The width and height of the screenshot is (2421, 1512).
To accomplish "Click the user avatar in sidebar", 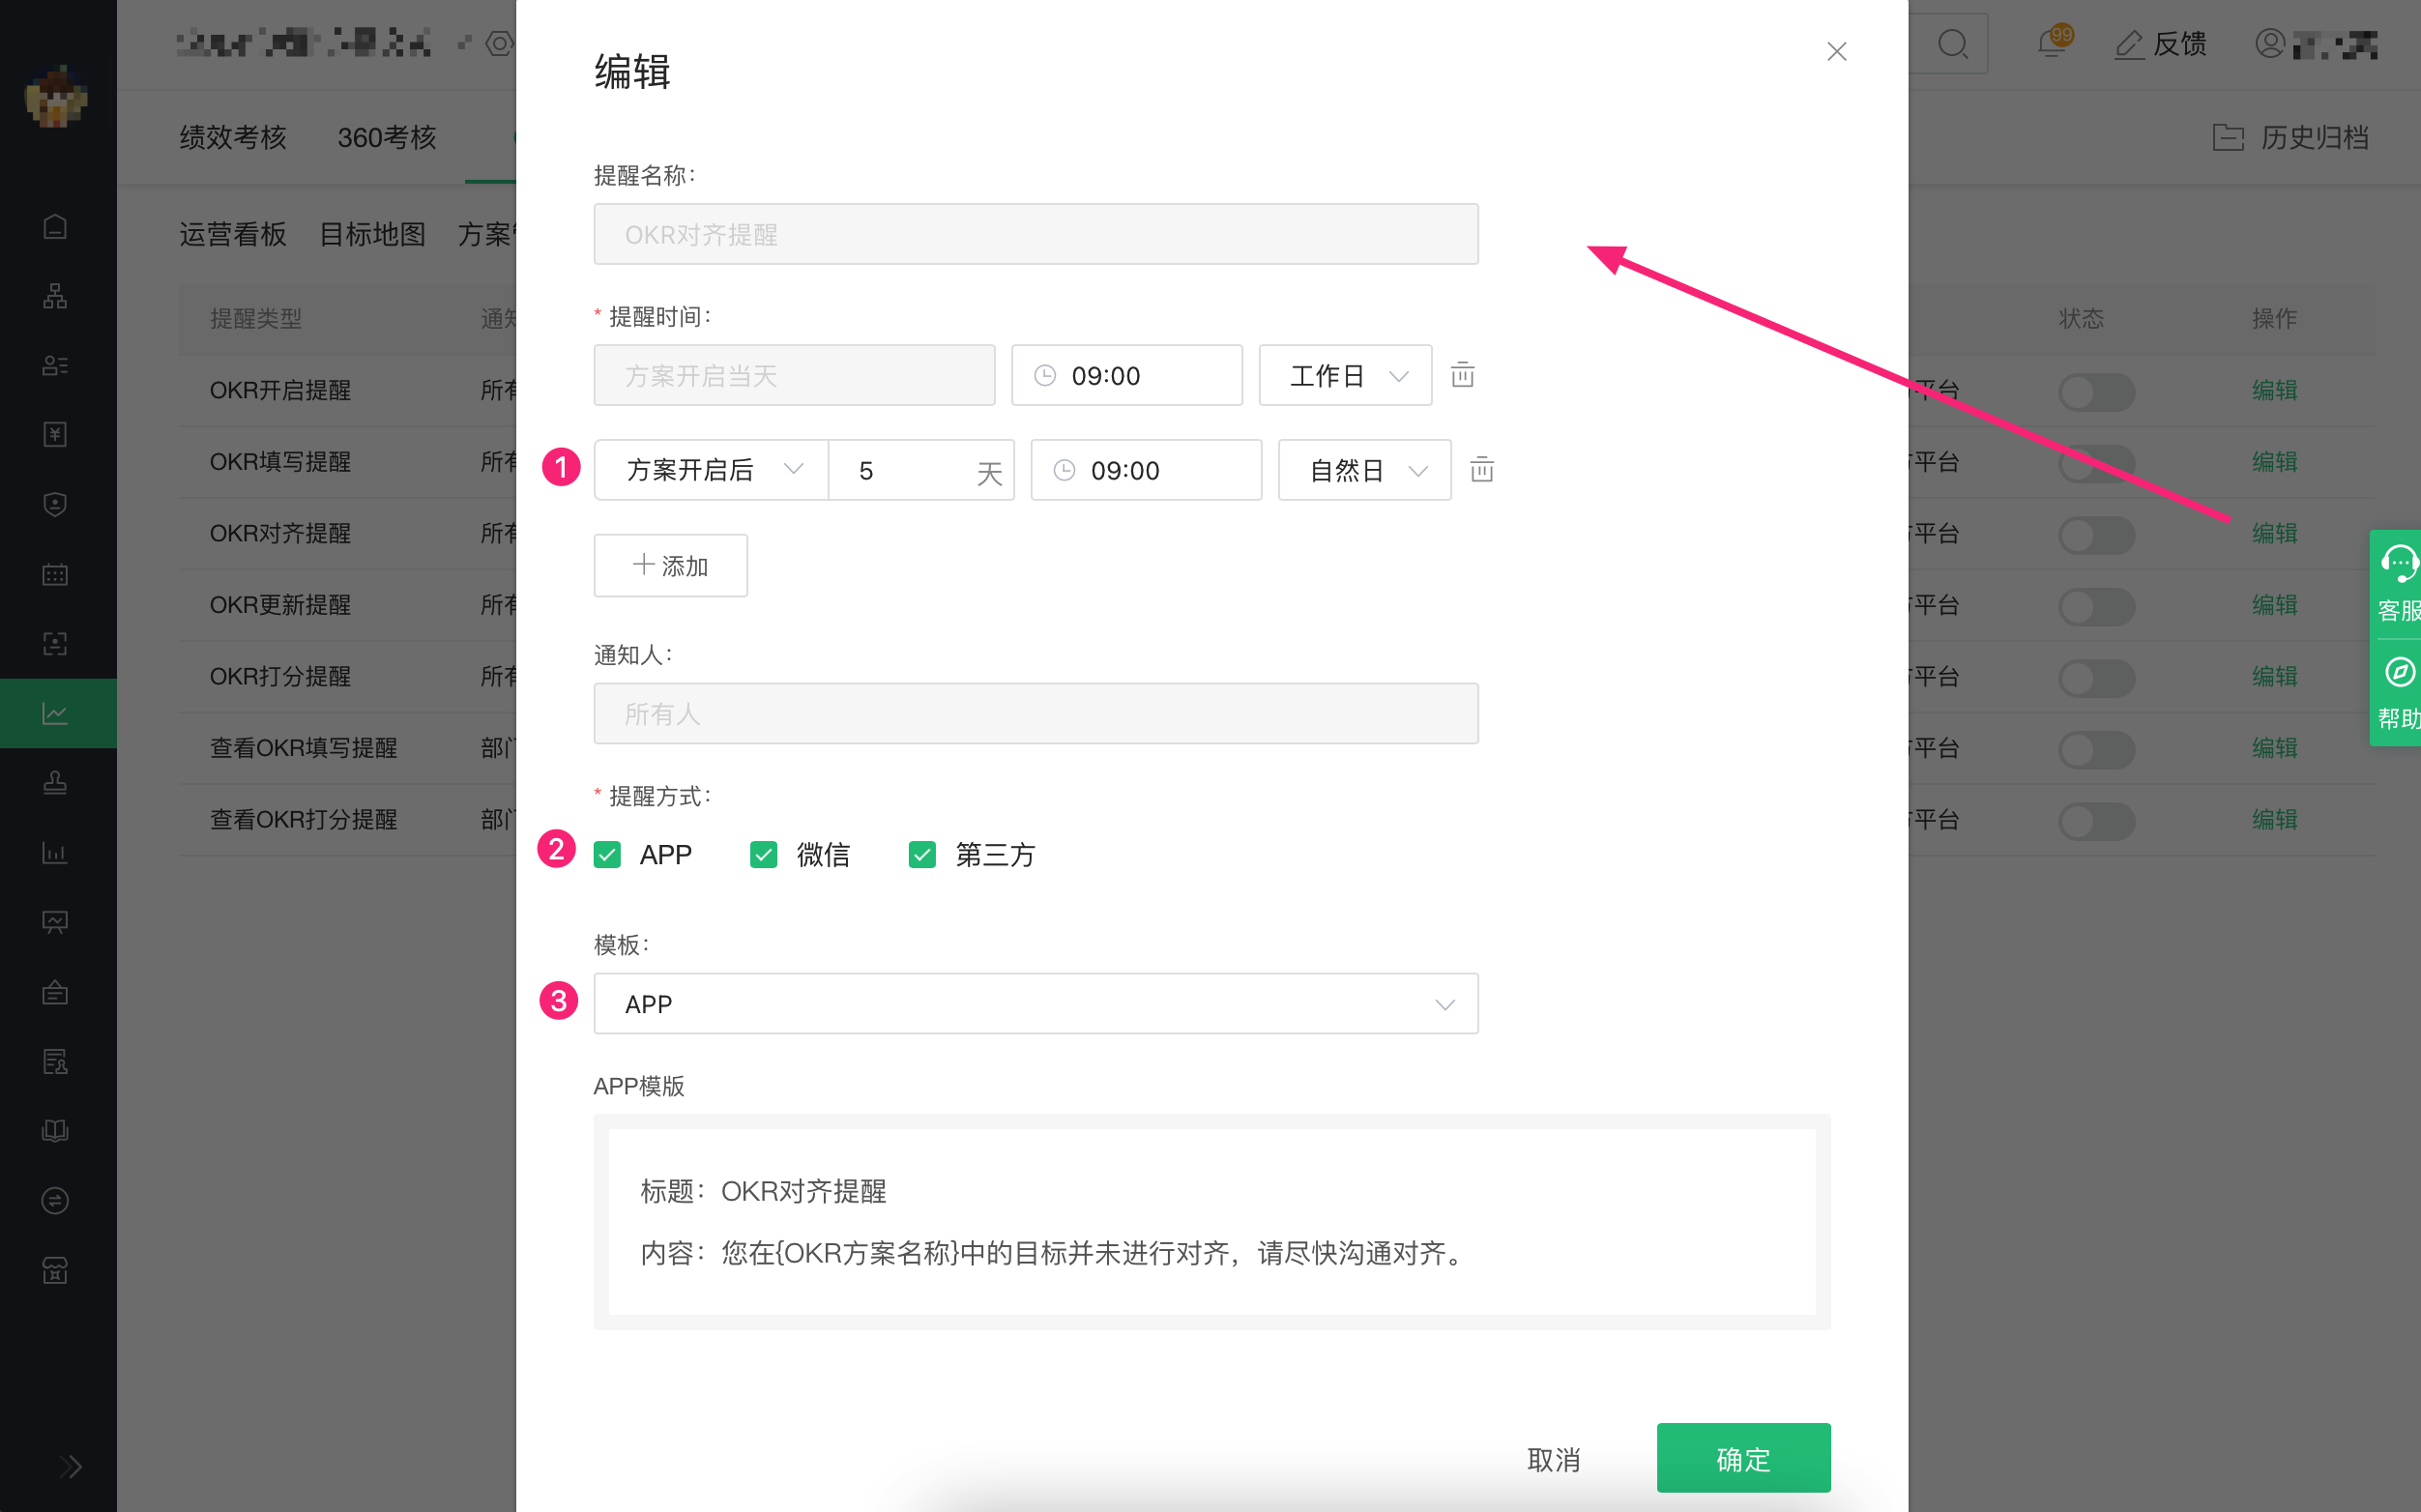I will coord(56,98).
